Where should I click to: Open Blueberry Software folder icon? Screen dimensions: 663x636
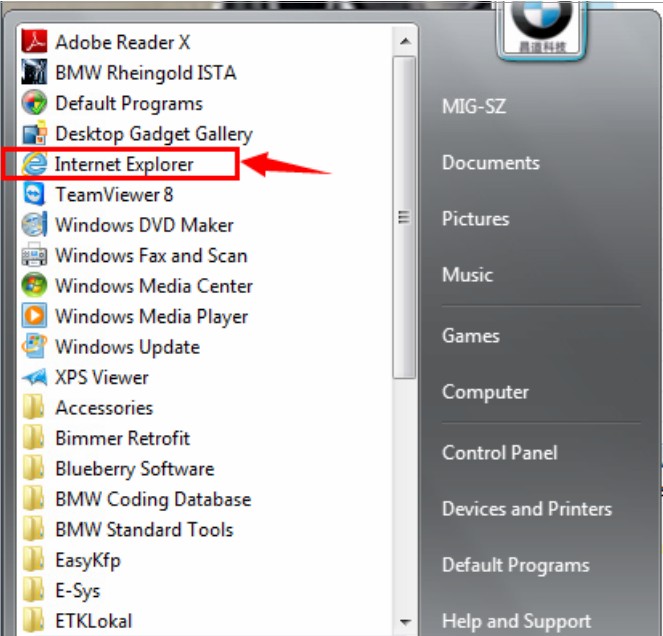[x=33, y=468]
